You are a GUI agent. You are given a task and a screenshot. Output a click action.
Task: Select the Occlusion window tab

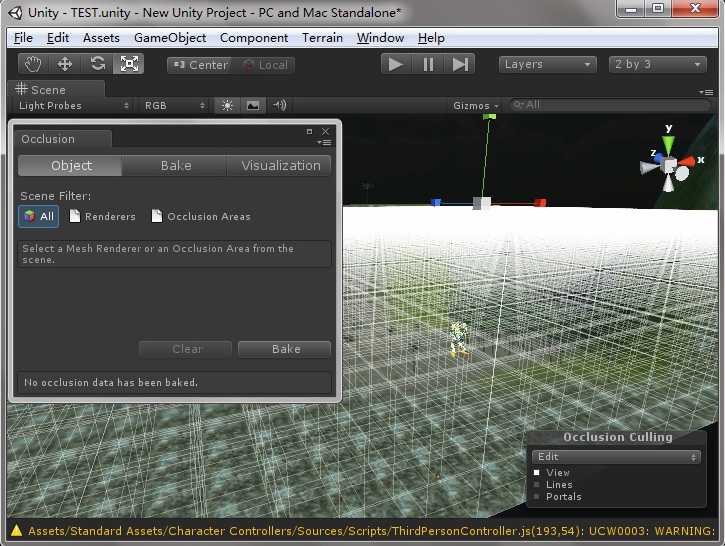point(62,139)
